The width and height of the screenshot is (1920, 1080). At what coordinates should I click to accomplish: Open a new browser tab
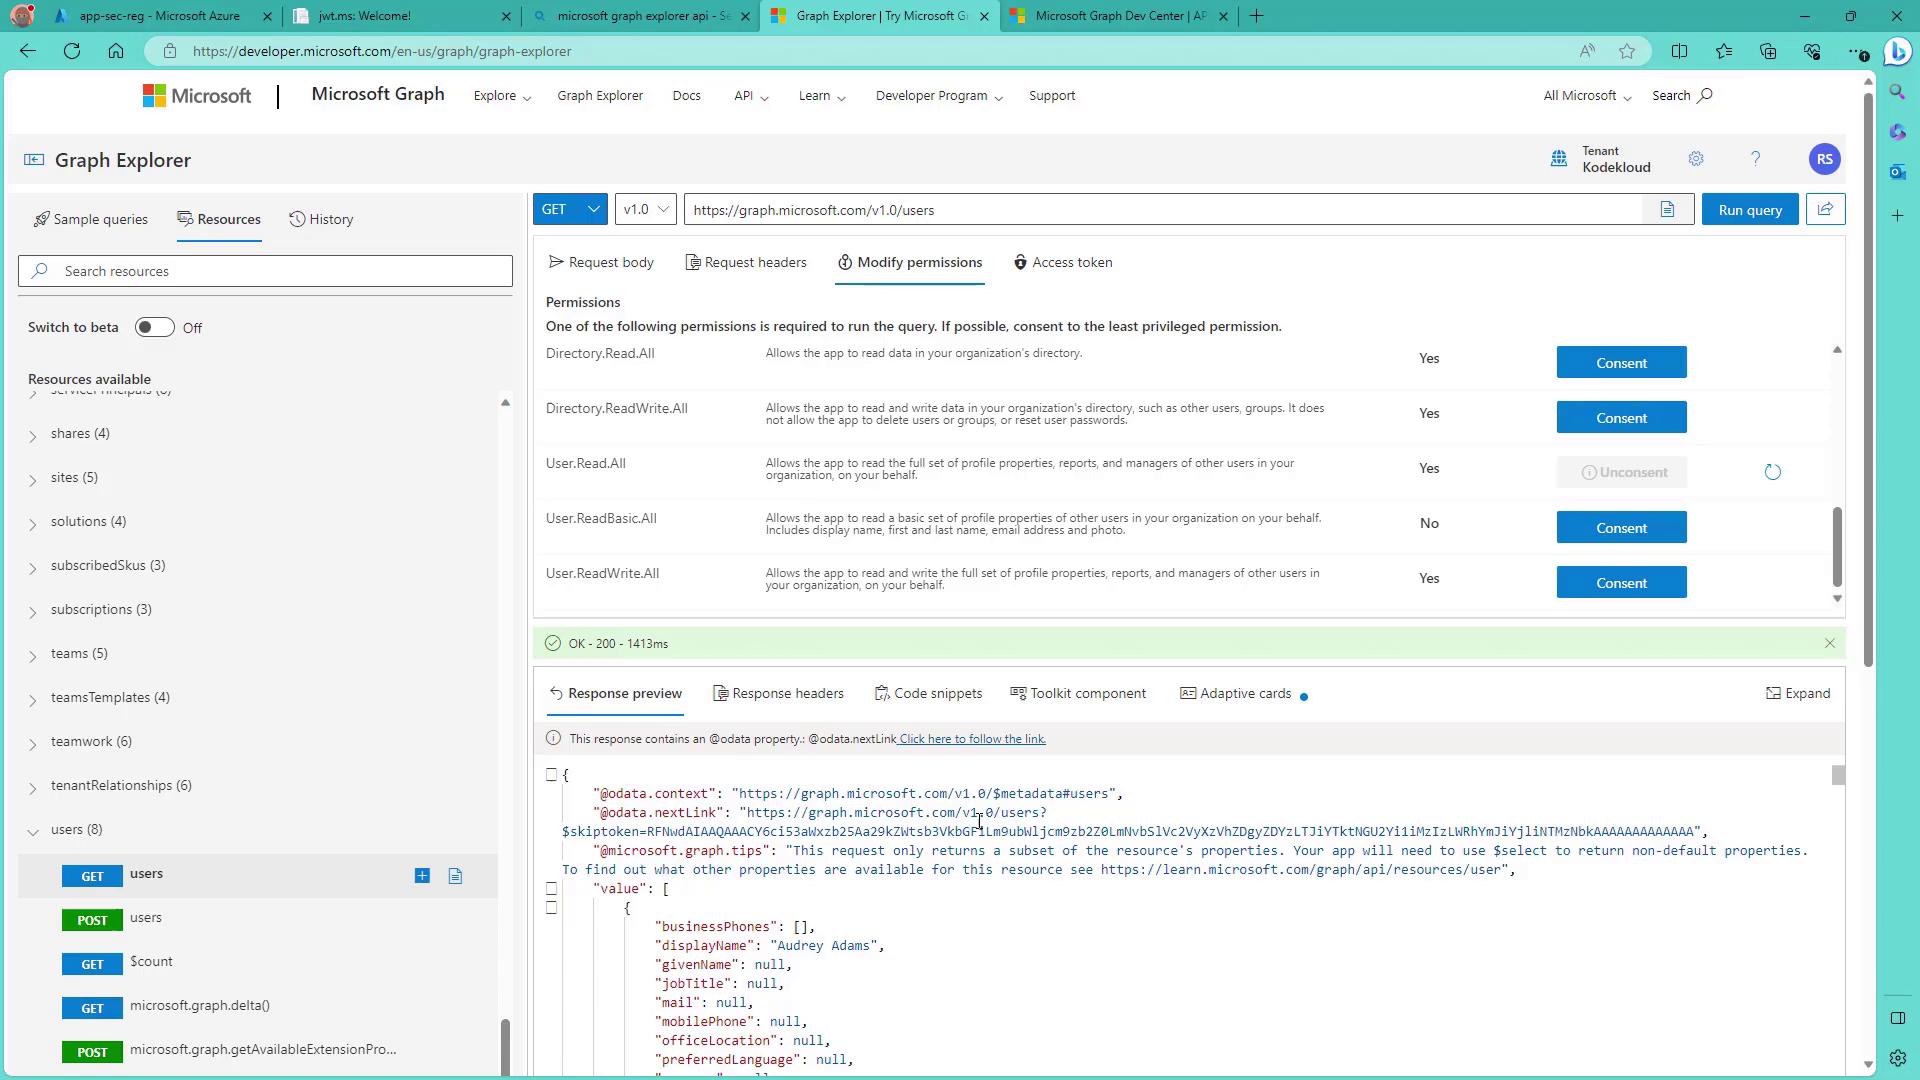pos(1257,16)
